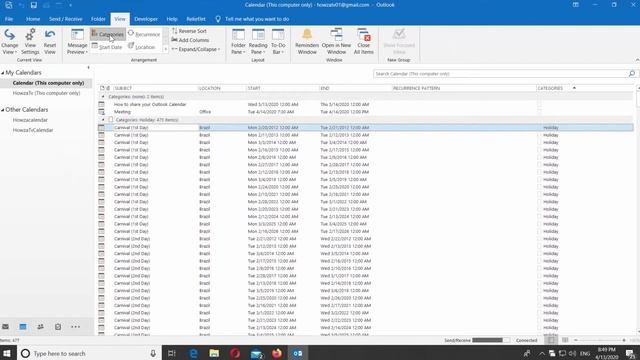Sort by the Subject column header

[155, 88]
